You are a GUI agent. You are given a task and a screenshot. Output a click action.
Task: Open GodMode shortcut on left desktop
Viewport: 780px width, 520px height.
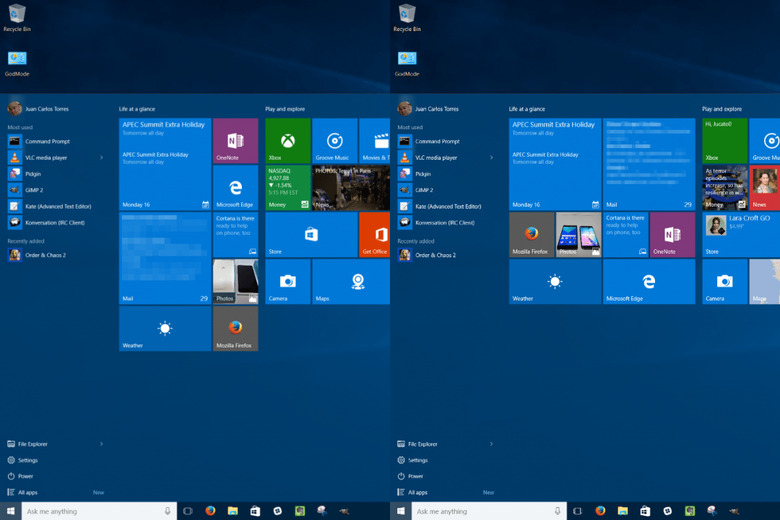coord(17,63)
